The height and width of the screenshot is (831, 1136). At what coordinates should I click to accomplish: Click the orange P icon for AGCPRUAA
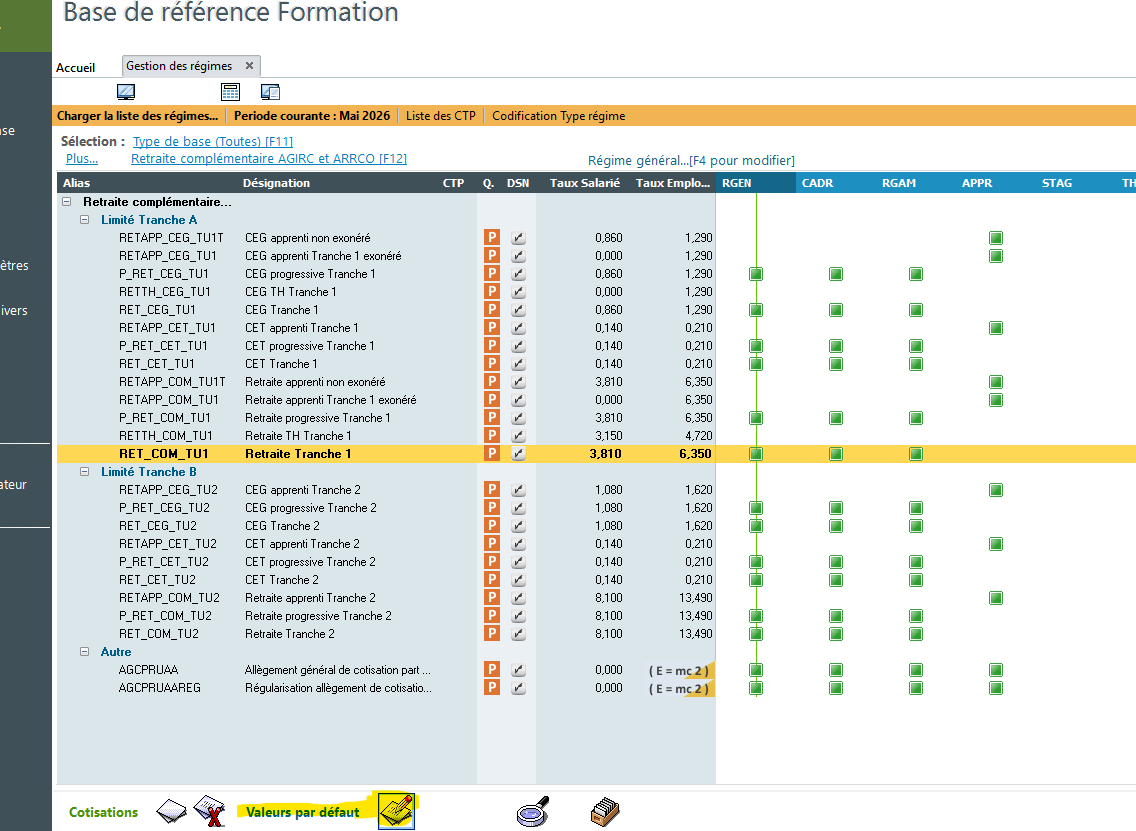coord(492,669)
